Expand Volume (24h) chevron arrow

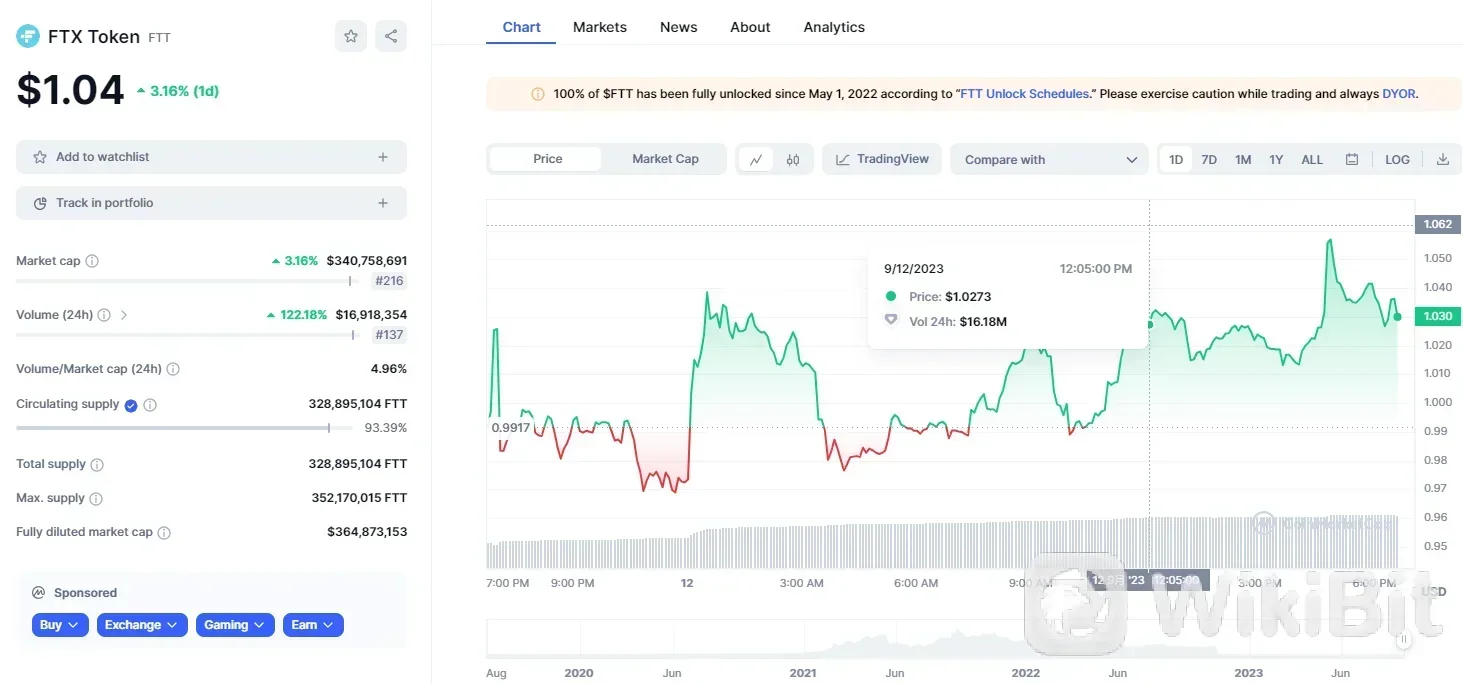tap(124, 315)
